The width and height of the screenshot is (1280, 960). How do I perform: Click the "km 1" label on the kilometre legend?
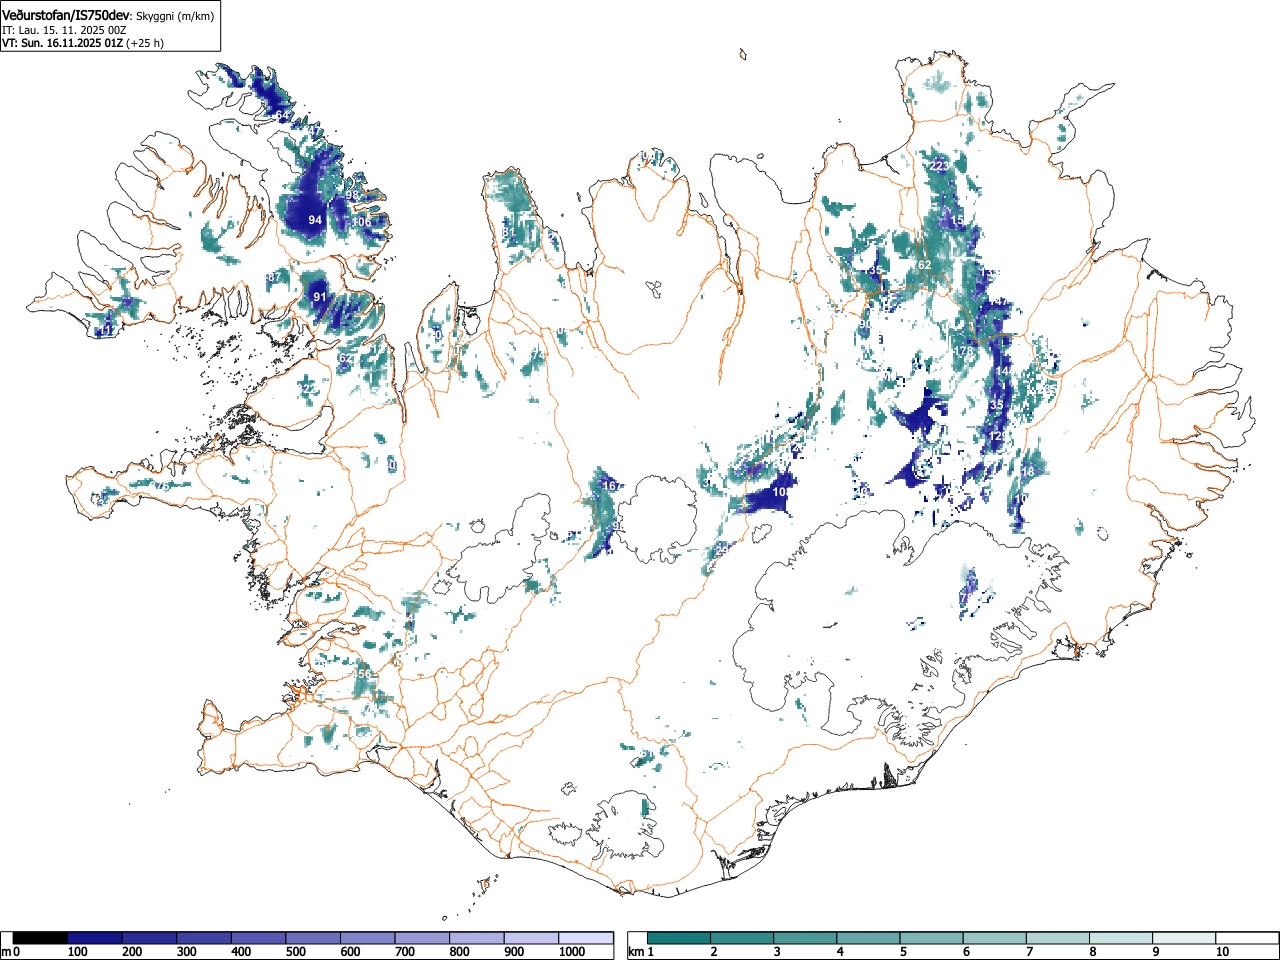click(641, 952)
